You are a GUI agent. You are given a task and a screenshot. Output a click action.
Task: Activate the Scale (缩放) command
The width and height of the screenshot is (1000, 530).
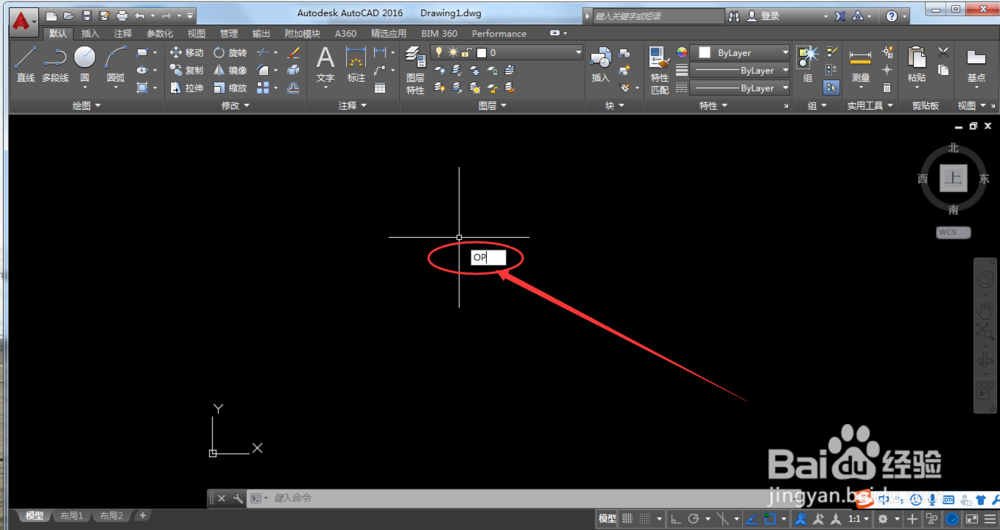(230, 88)
